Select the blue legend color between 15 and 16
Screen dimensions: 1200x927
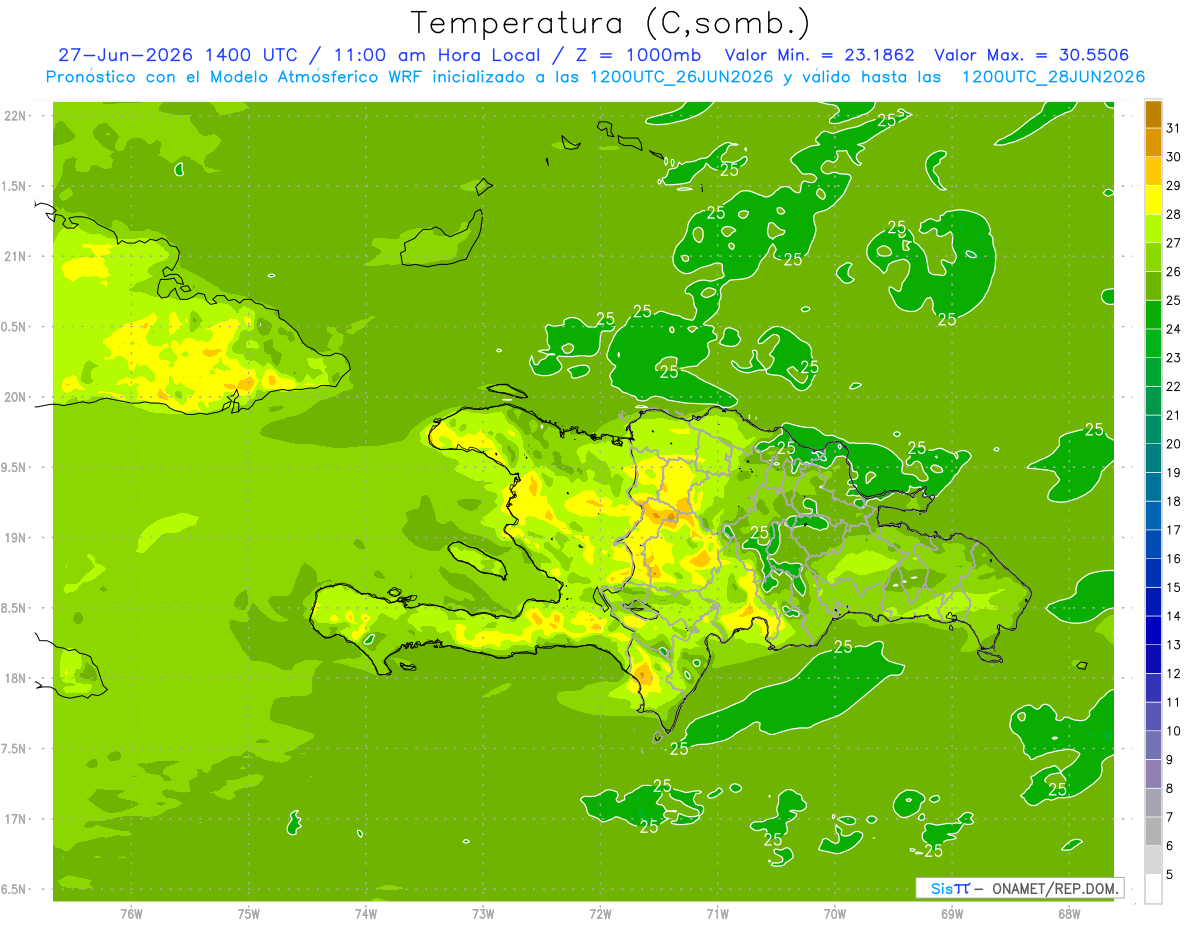(1153, 574)
